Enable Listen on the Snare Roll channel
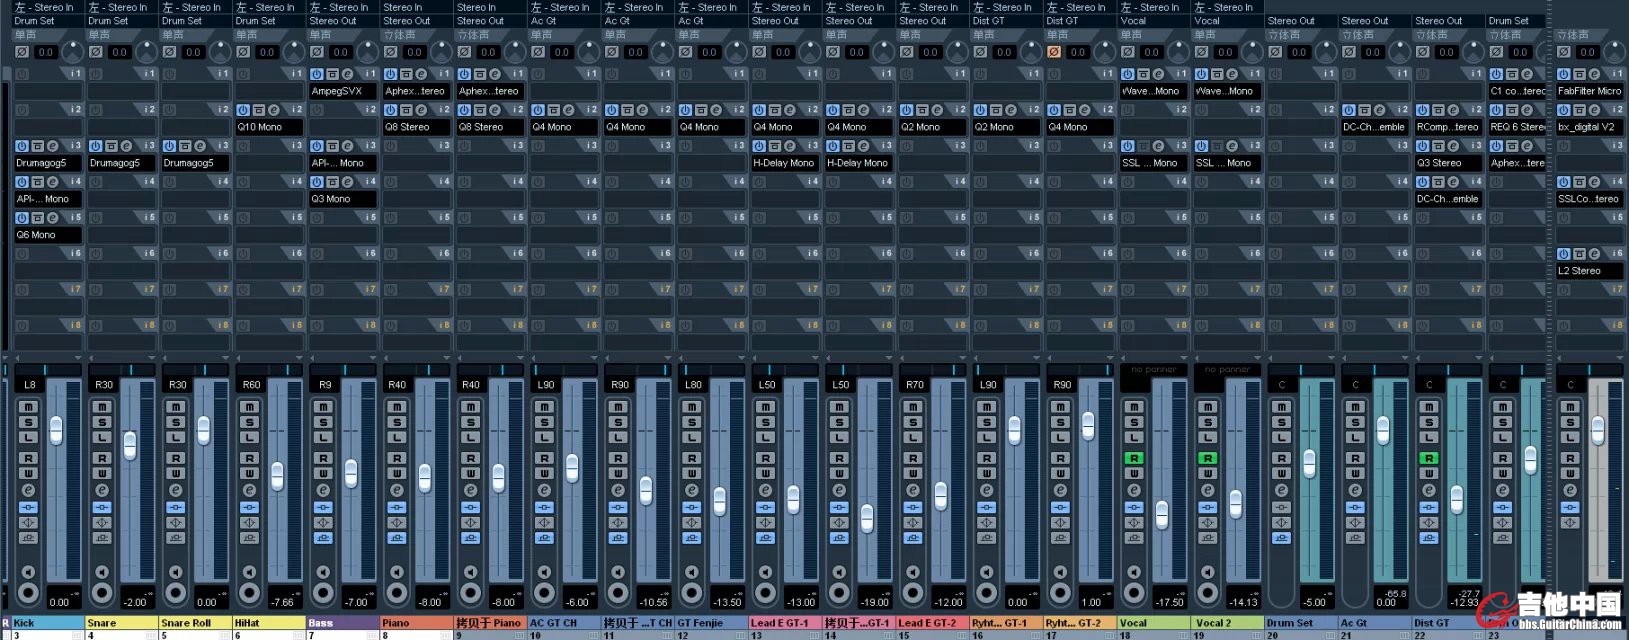1629x640 pixels. 176,437
